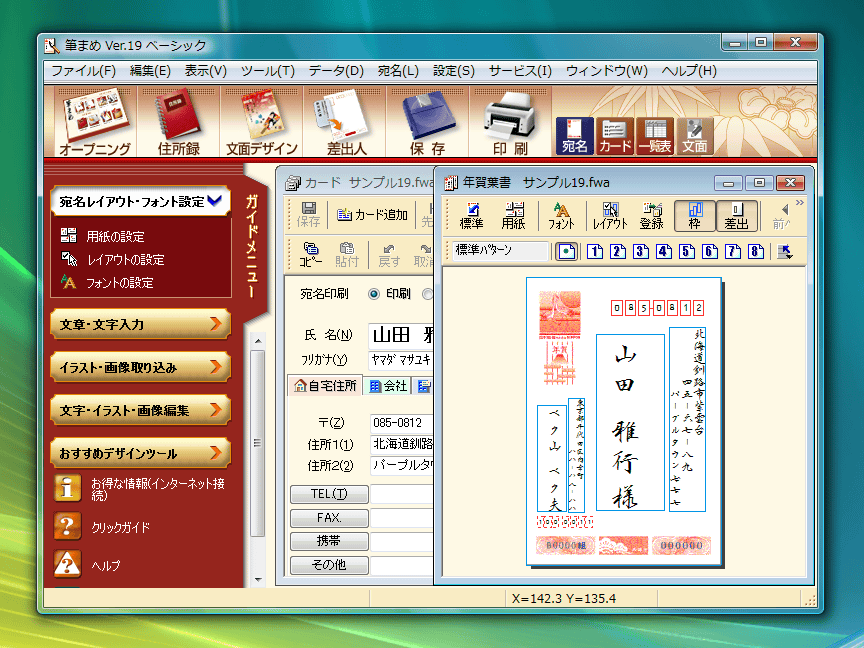Click the 印刷 printer icon
Image resolution: width=864 pixels, height=648 pixels.
[510, 122]
